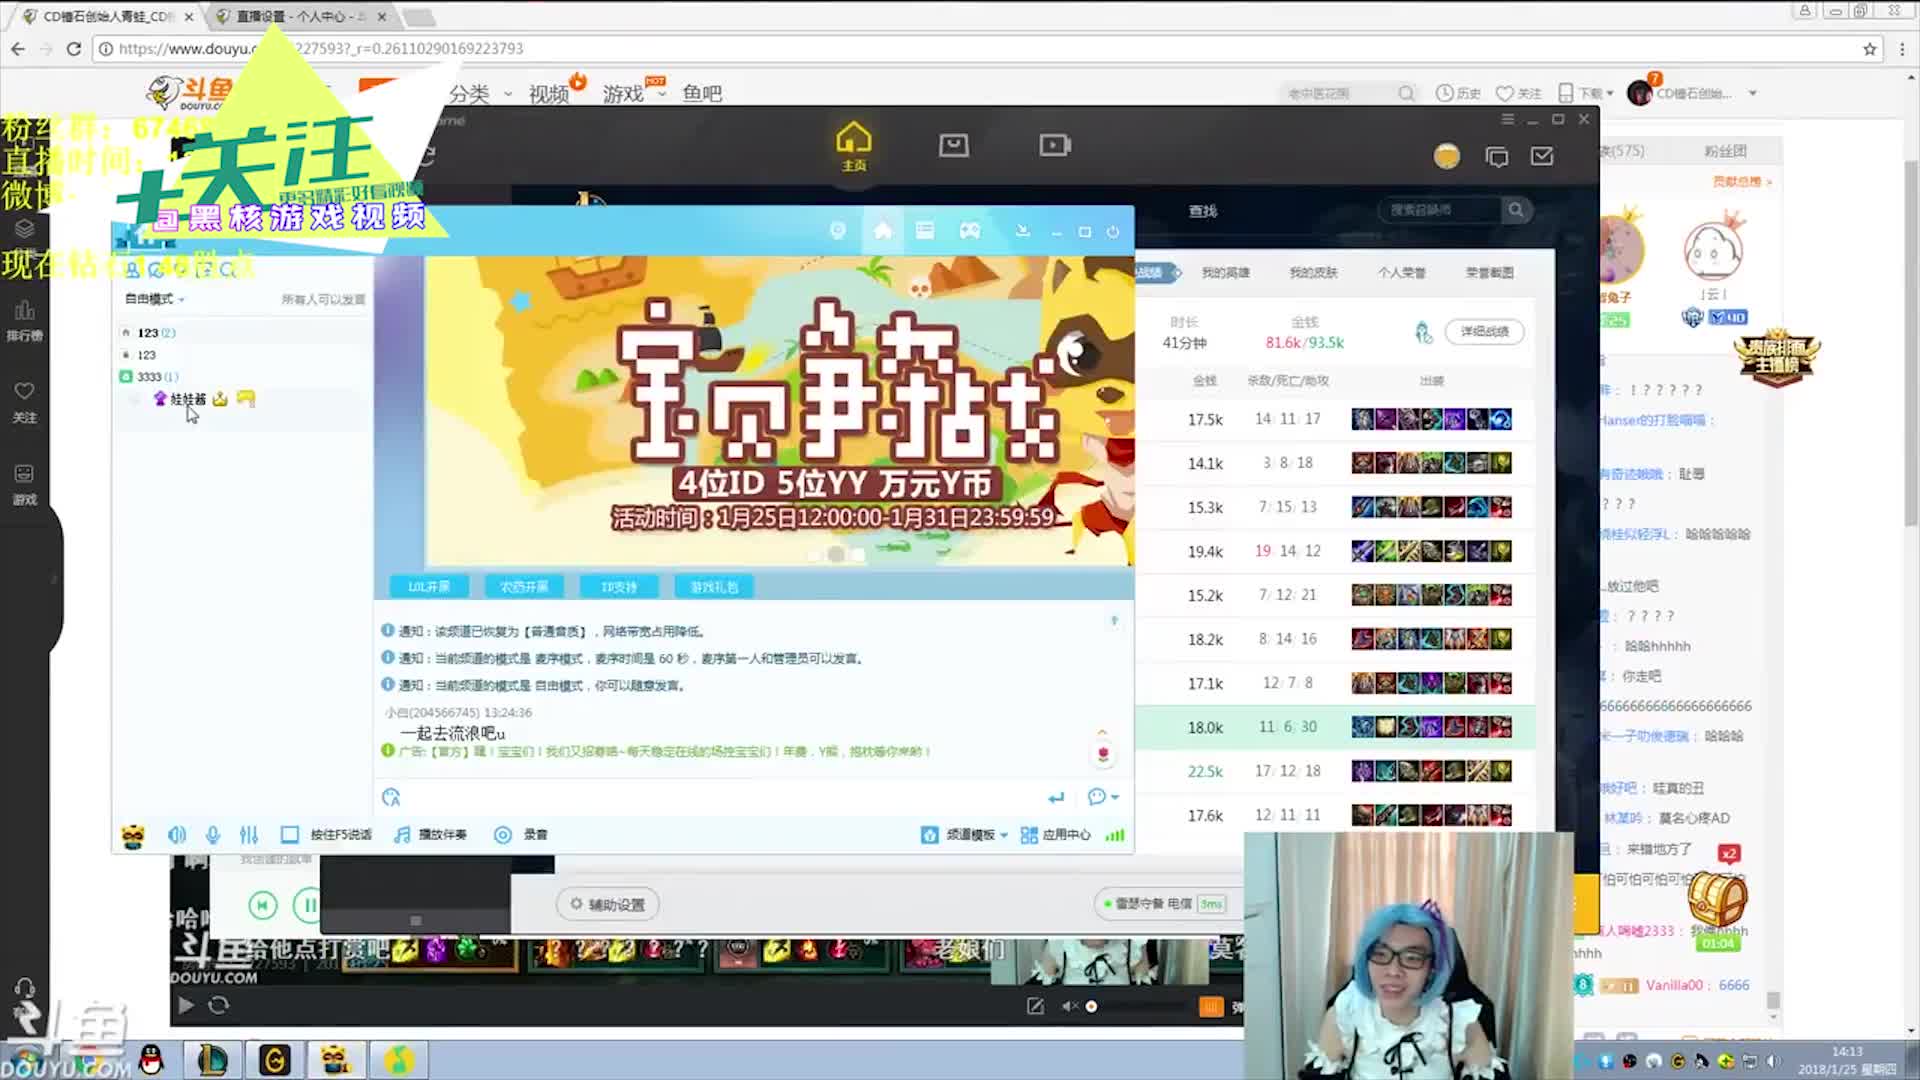Click the 详细战绩 detailed stats button
Viewport: 1920px width, 1080px height.
[1484, 331]
